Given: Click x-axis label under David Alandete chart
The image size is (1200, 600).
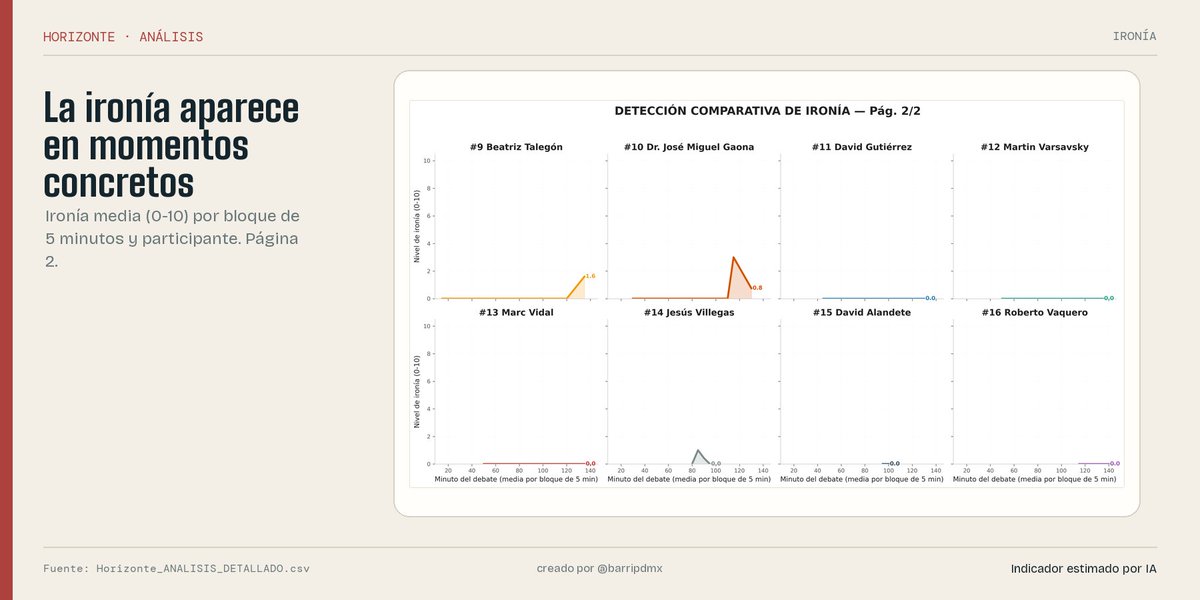Looking at the screenshot, I should 862,480.
